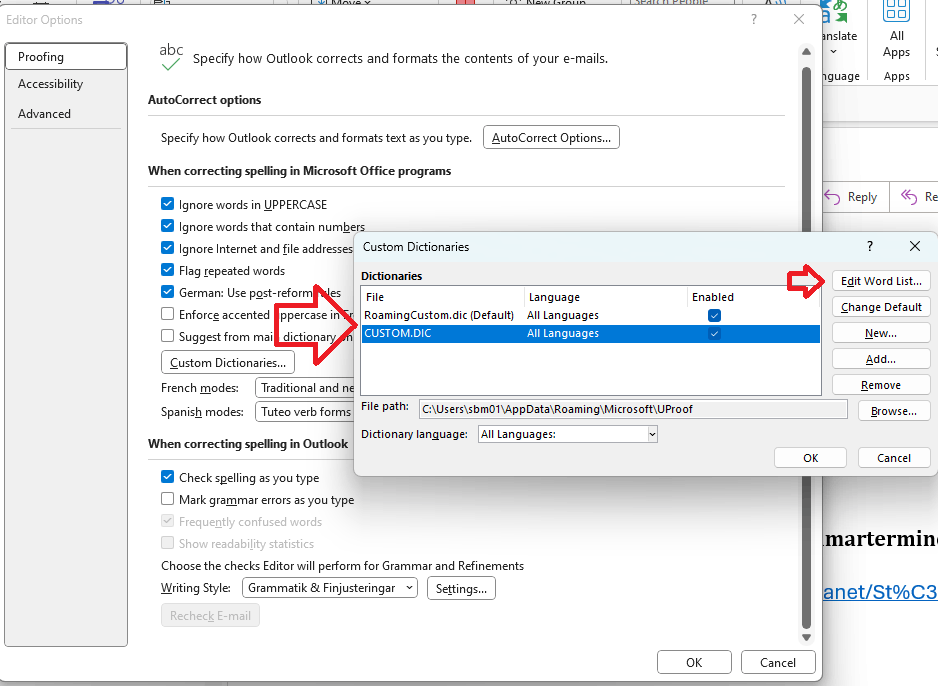The height and width of the screenshot is (686, 938).
Task: Expand the Translate dropdown chevron
Action: (833, 51)
